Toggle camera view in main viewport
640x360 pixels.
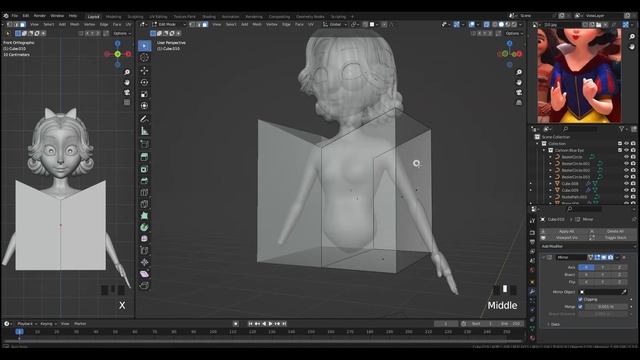(x=519, y=93)
